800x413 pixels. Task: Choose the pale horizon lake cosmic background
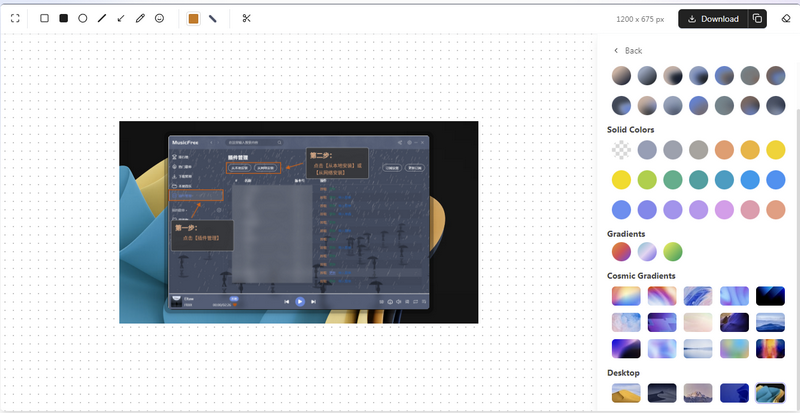point(698,349)
